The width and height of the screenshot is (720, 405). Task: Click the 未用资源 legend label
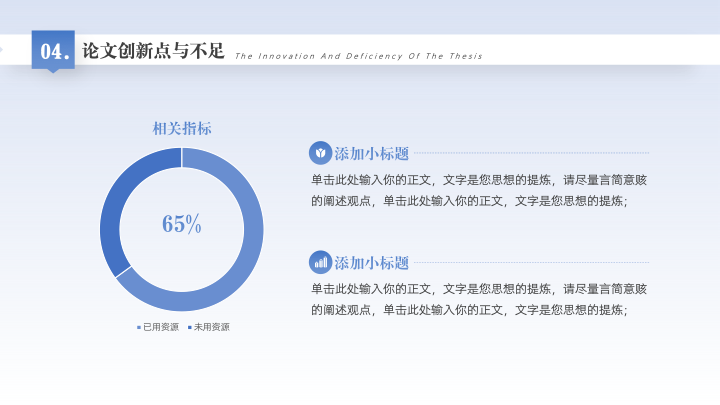(212, 327)
